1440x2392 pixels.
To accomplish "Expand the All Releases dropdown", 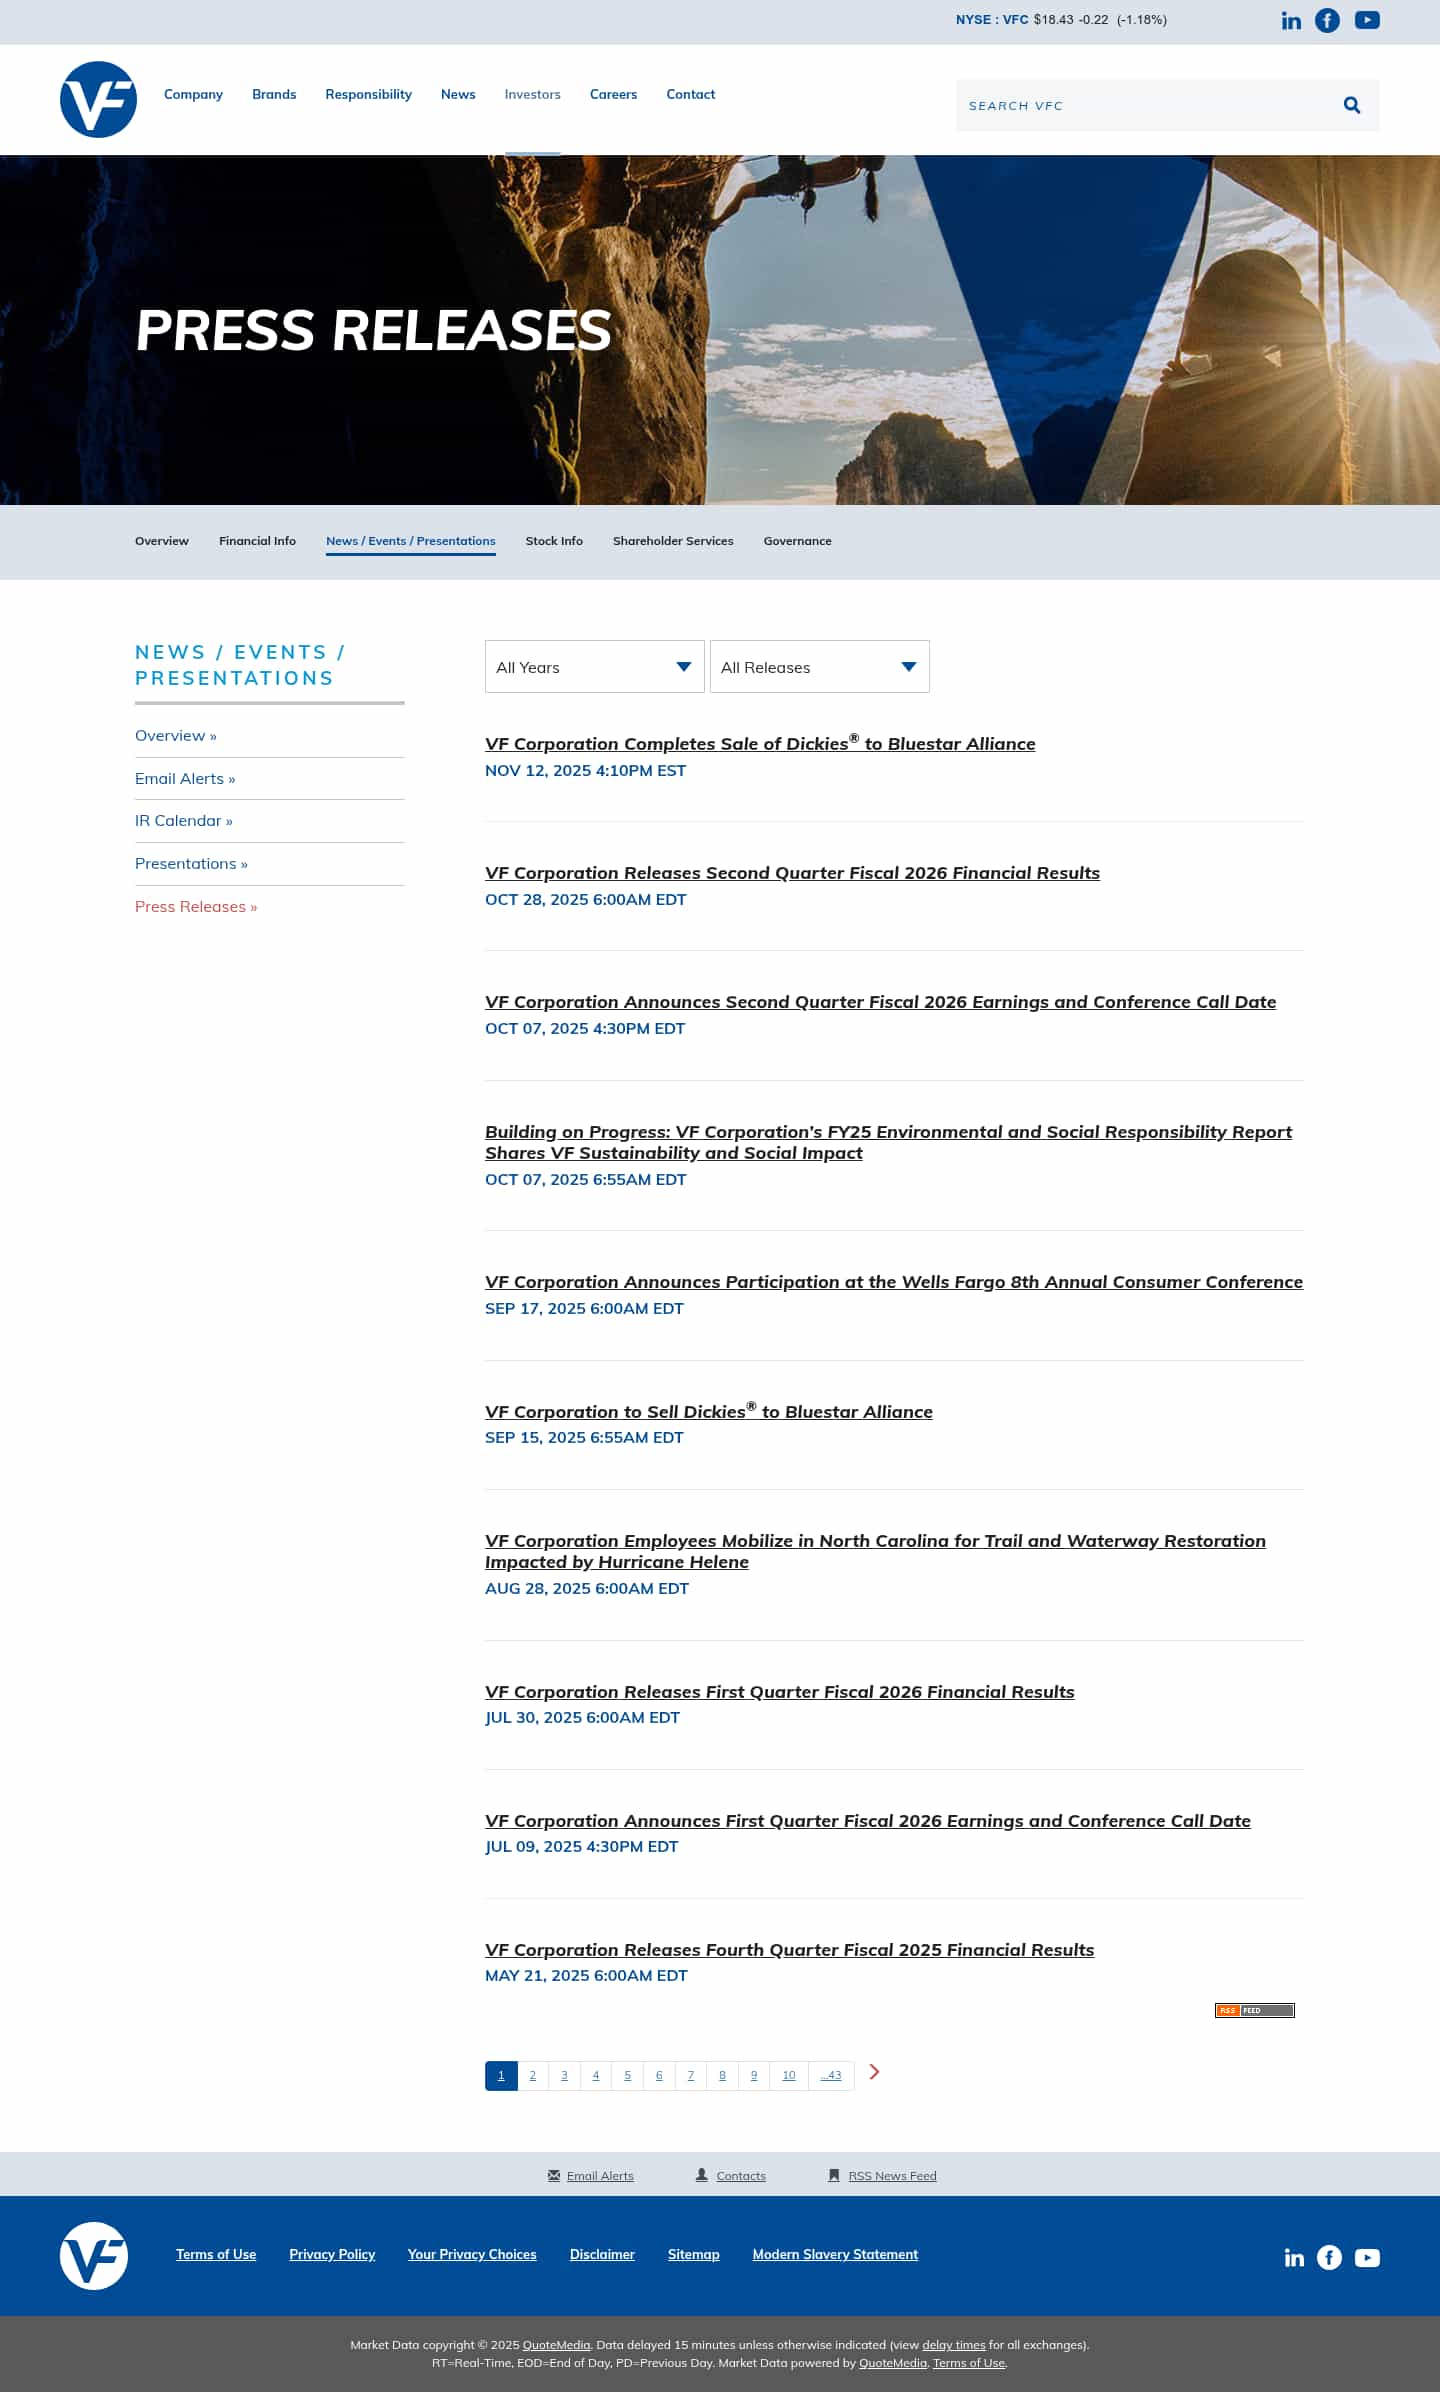I will (820, 666).
